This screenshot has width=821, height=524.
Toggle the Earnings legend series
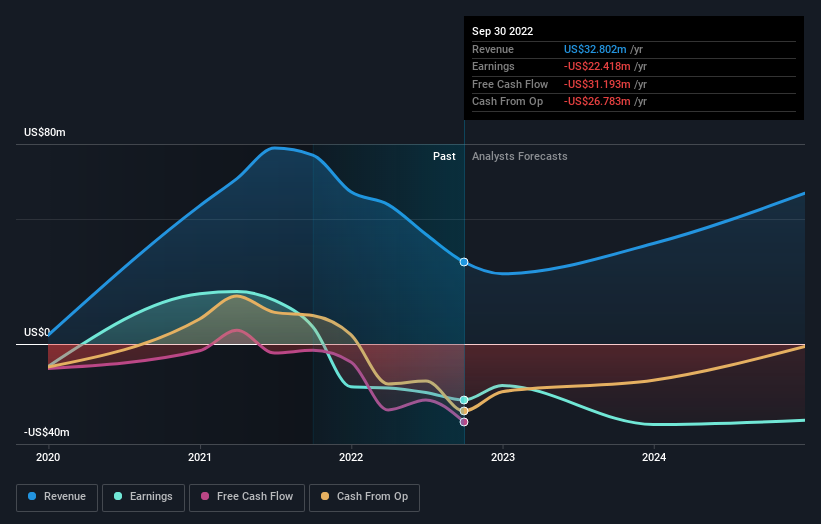[x=143, y=497]
